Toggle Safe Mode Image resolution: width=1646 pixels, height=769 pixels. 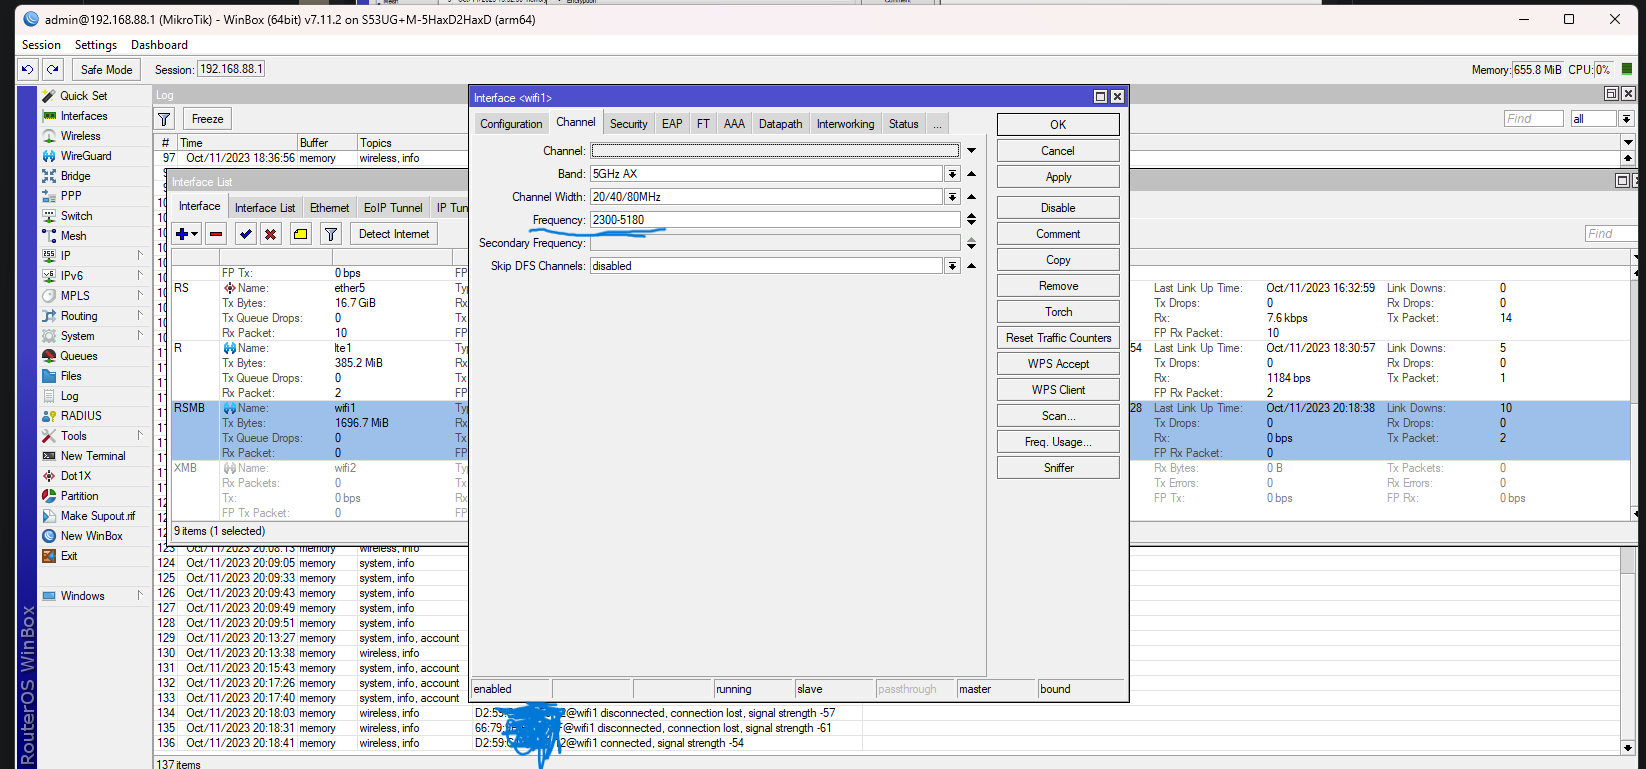coord(106,69)
